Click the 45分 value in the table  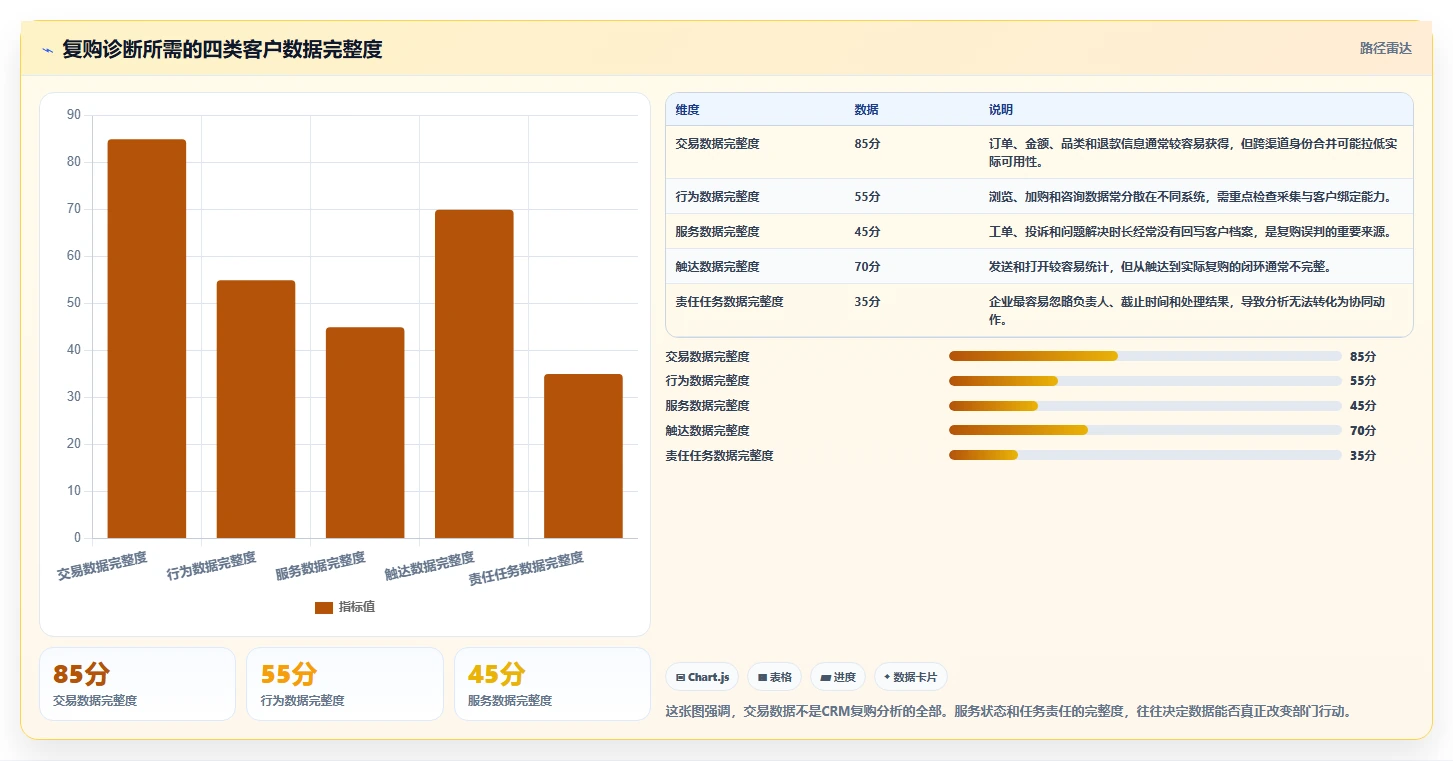[868, 232]
